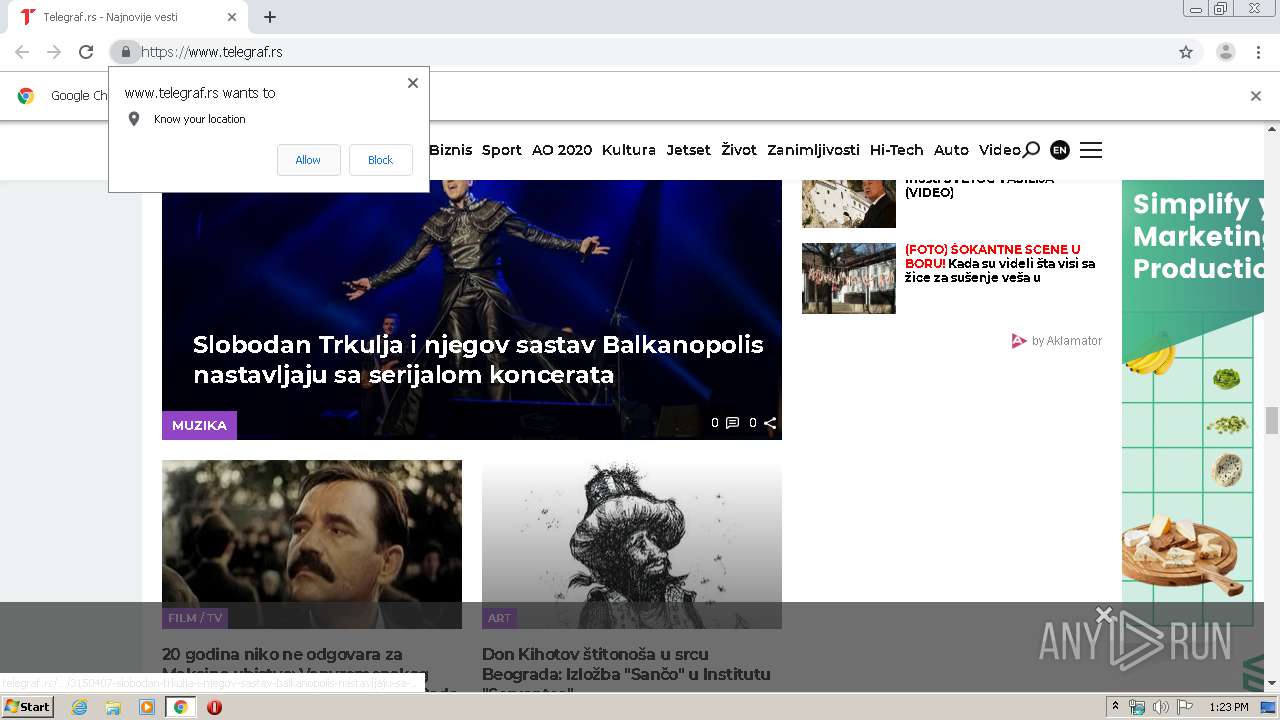Open the Action Center flag tray icon

1183,707
